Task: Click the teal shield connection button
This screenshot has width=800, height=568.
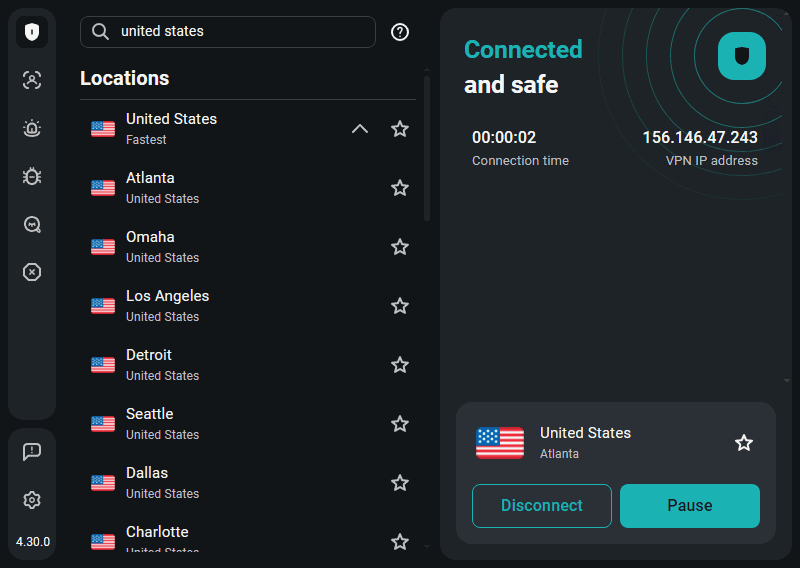Action: pyautogui.click(x=742, y=56)
